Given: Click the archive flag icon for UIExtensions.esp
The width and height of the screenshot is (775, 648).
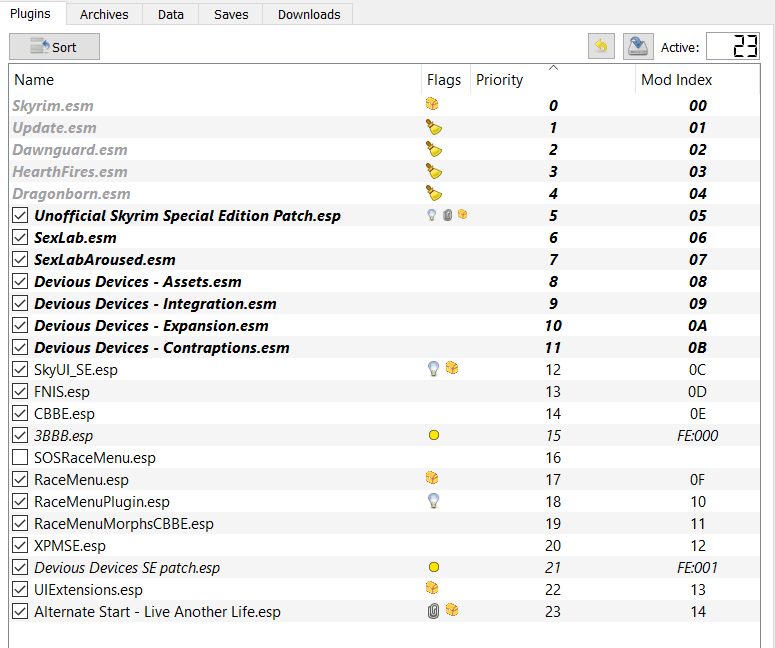Looking at the screenshot, I should coord(432,588).
